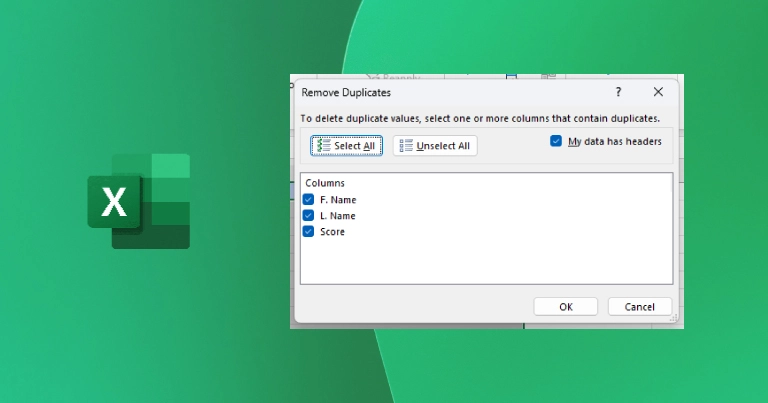Open dialog help with question mark icon

618,92
